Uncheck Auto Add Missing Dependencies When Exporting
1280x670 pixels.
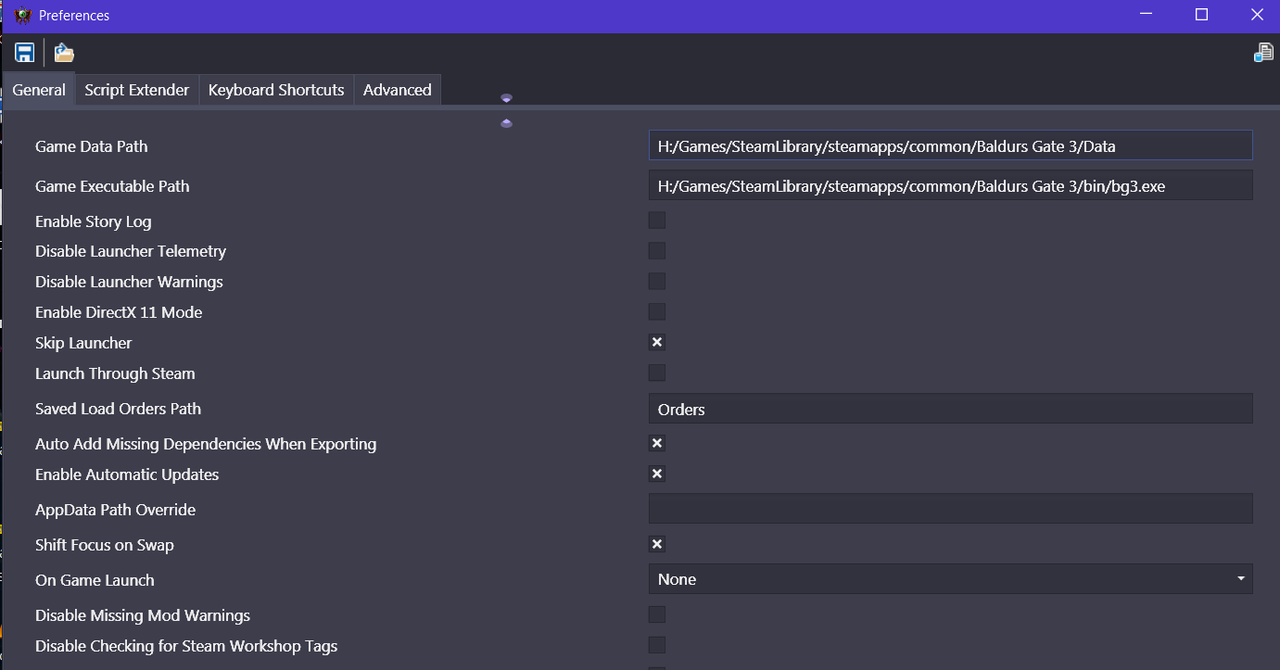(x=657, y=444)
